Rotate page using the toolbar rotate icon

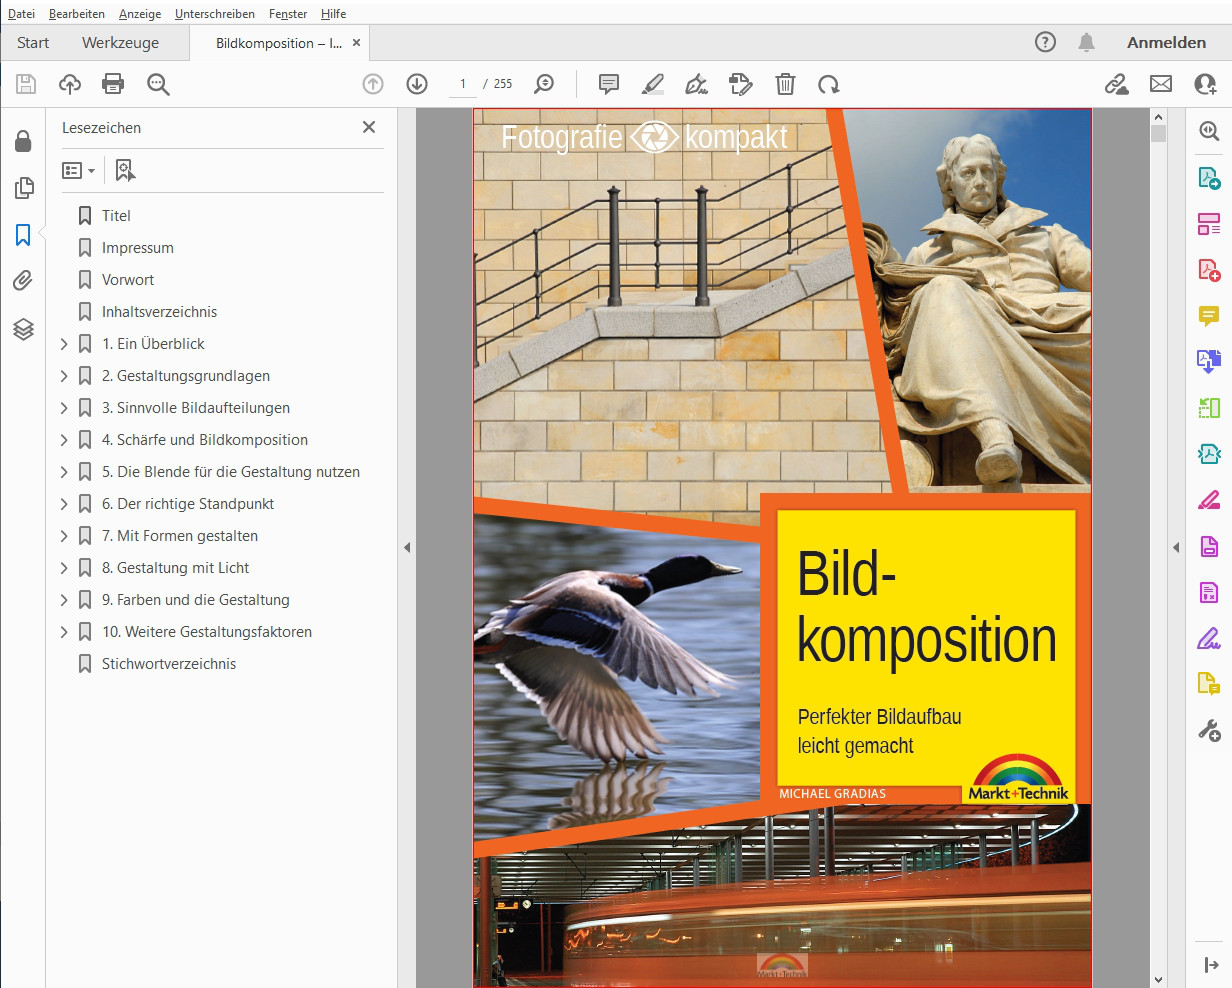[828, 84]
